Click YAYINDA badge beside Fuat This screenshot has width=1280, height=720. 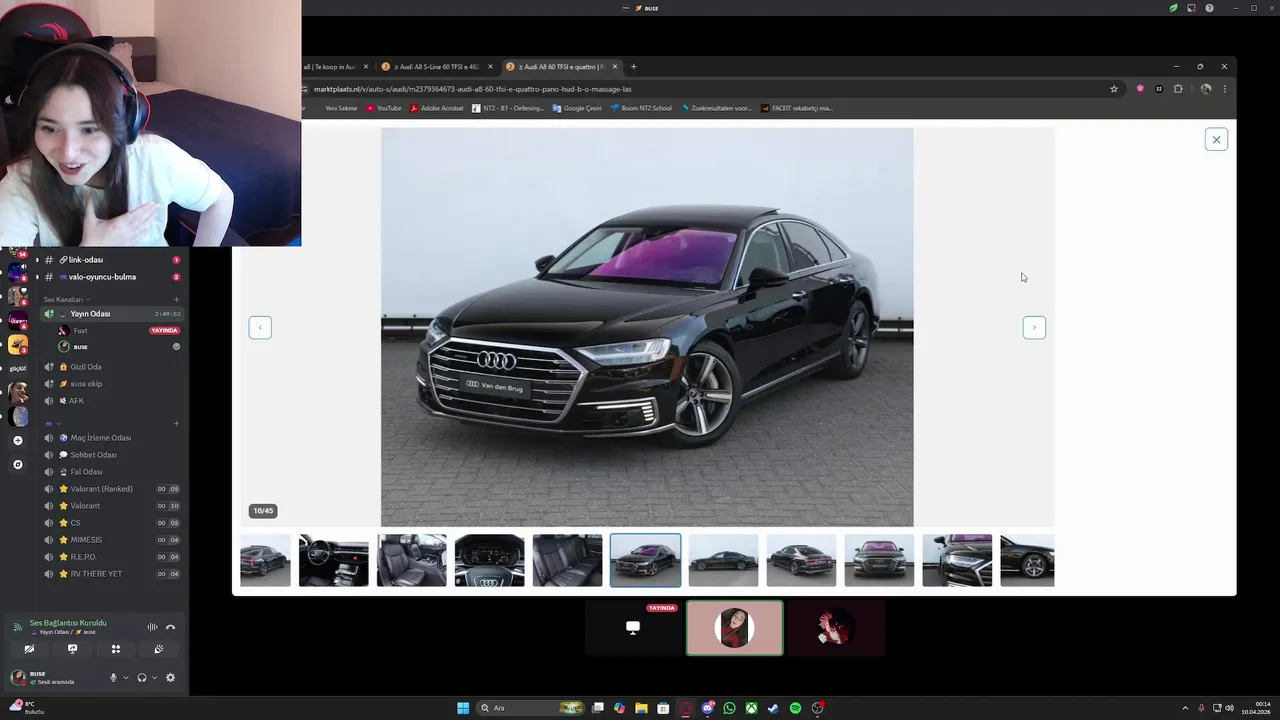click(x=164, y=330)
